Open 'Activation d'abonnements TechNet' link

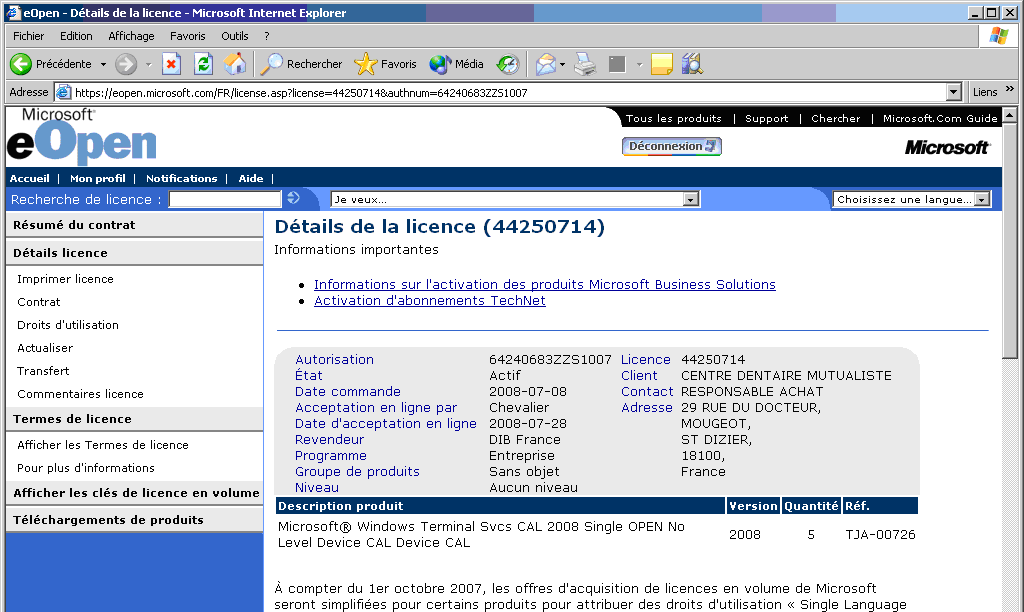pyautogui.click(x=430, y=300)
